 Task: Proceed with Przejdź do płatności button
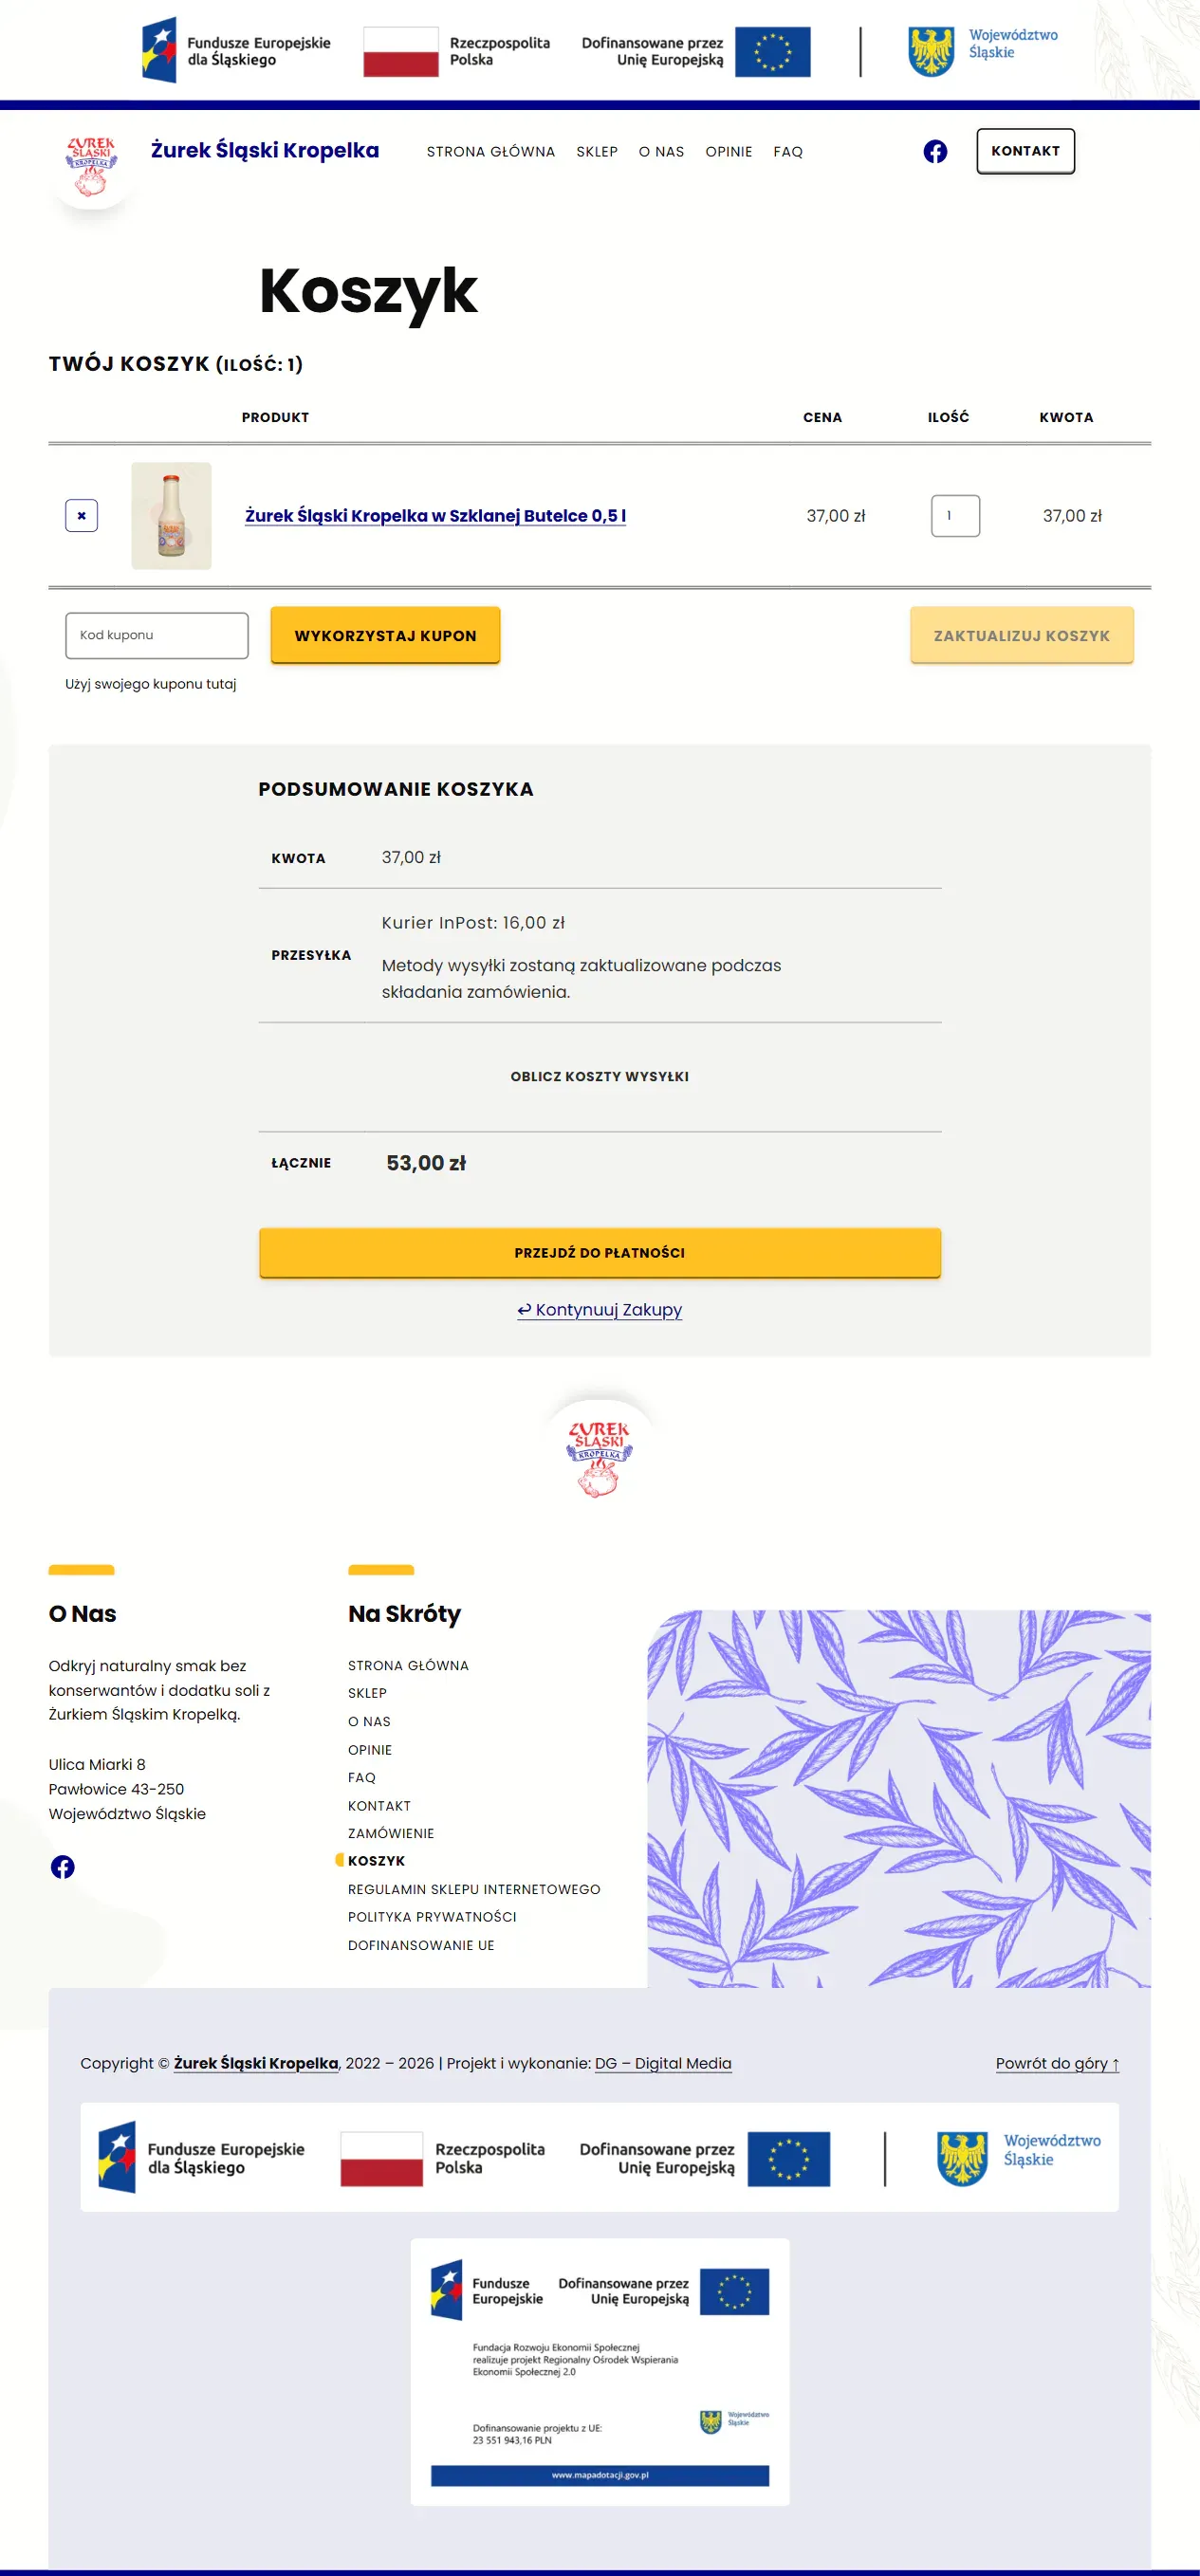(600, 1253)
